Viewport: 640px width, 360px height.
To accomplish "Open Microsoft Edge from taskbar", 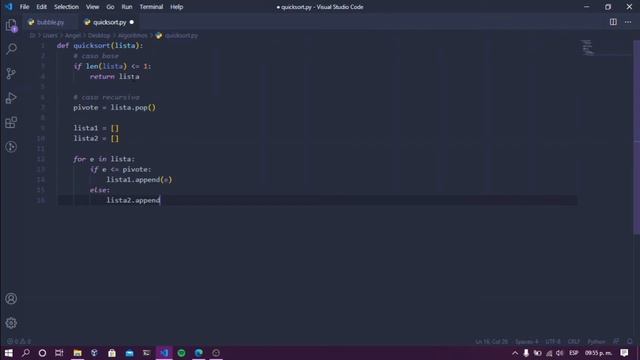I will pyautogui.click(x=199, y=353).
